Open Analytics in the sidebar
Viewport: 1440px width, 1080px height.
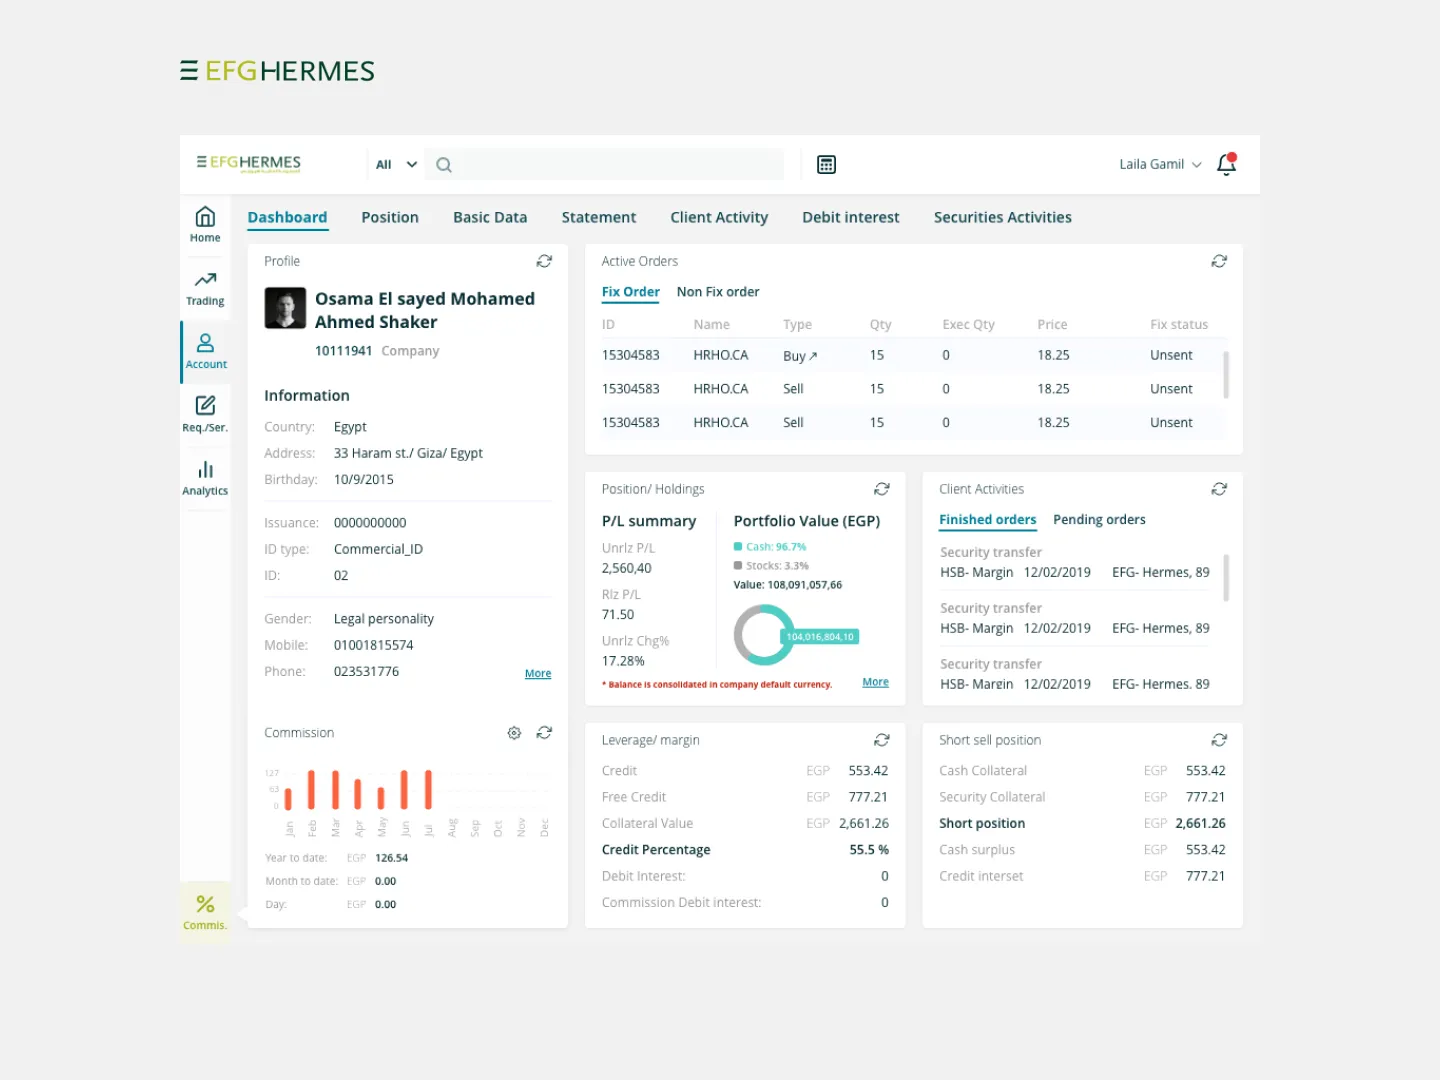205,477
